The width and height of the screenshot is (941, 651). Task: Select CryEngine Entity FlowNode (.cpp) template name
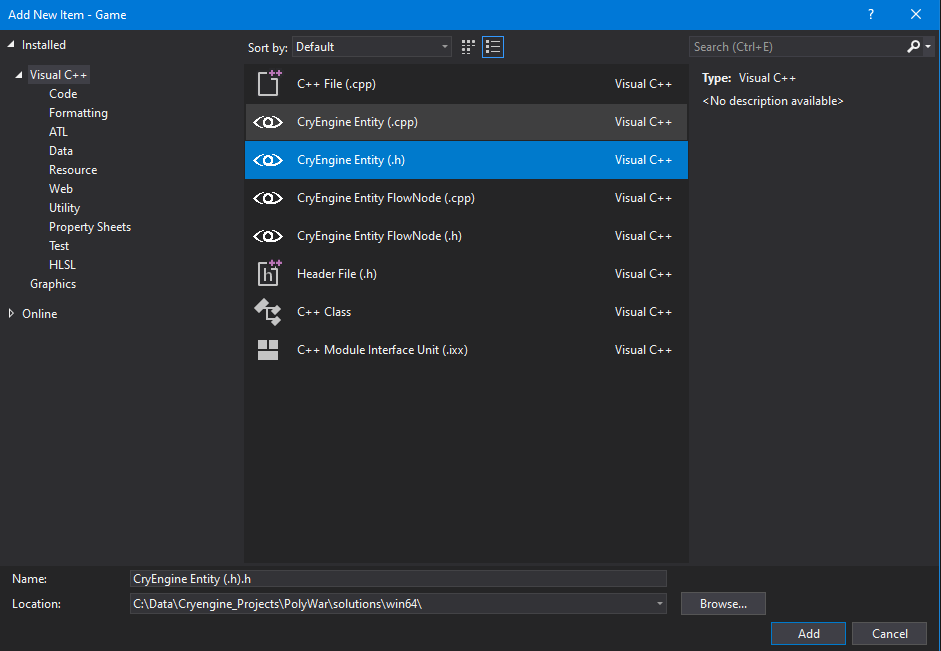pyautogui.click(x=386, y=198)
